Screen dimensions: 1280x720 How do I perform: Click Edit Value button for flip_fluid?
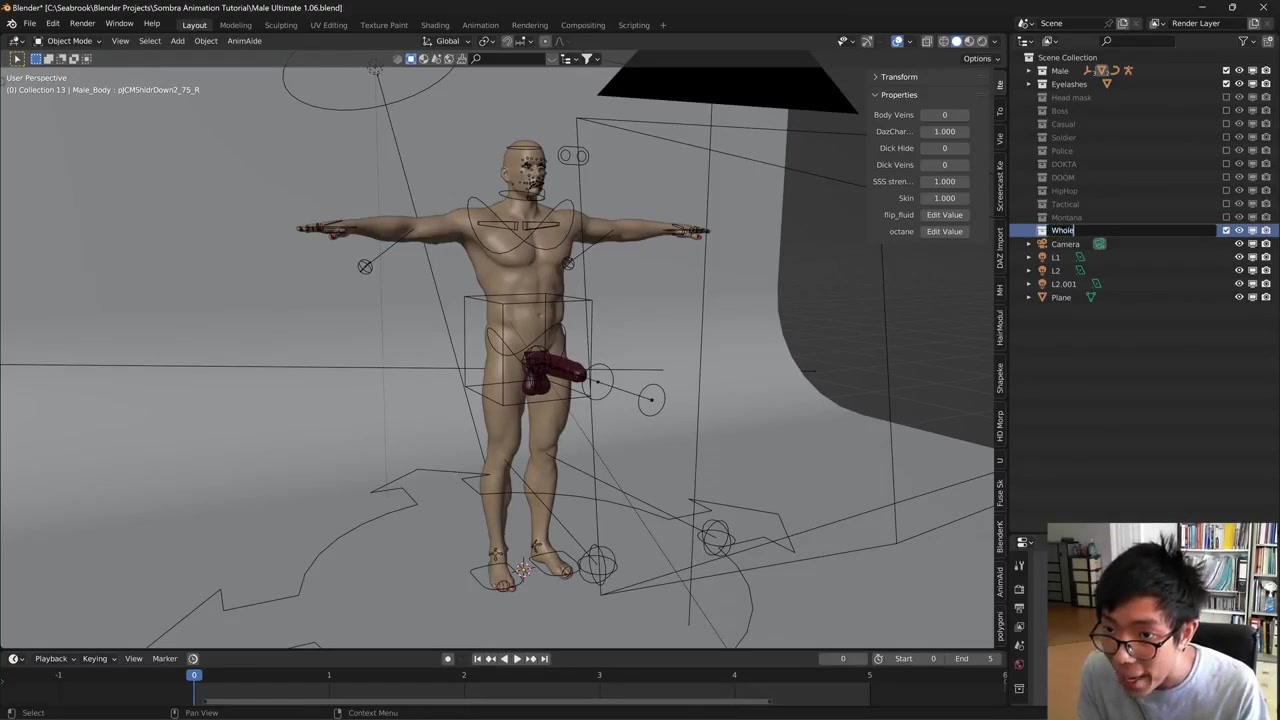(x=944, y=215)
